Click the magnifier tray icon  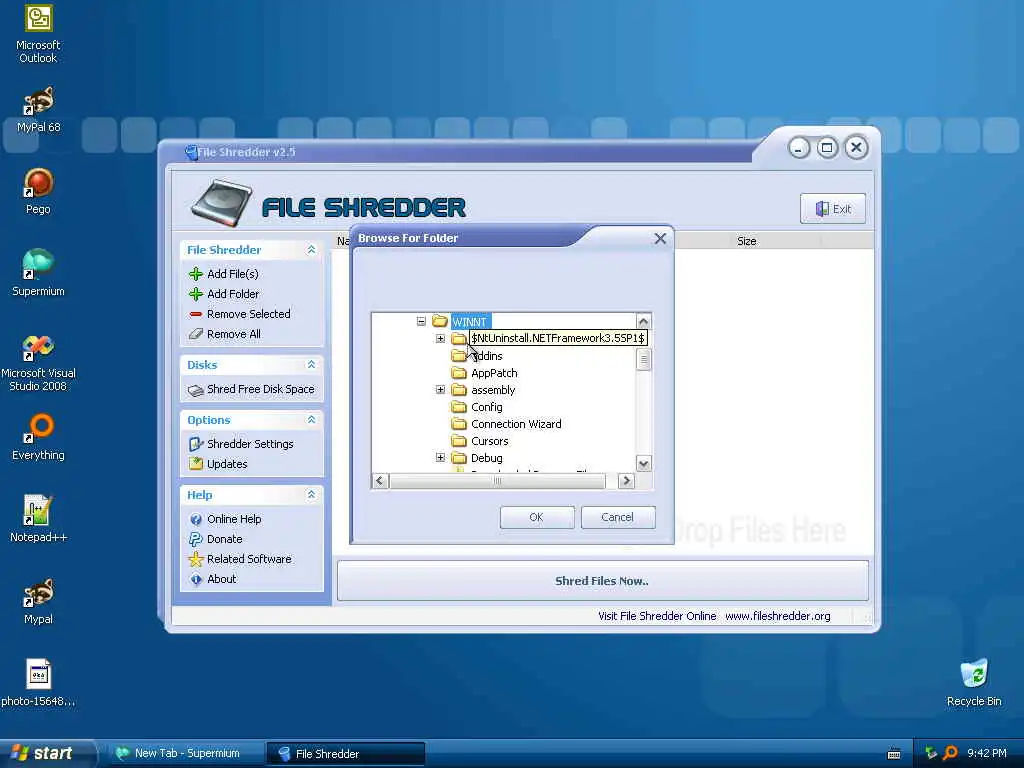point(950,753)
